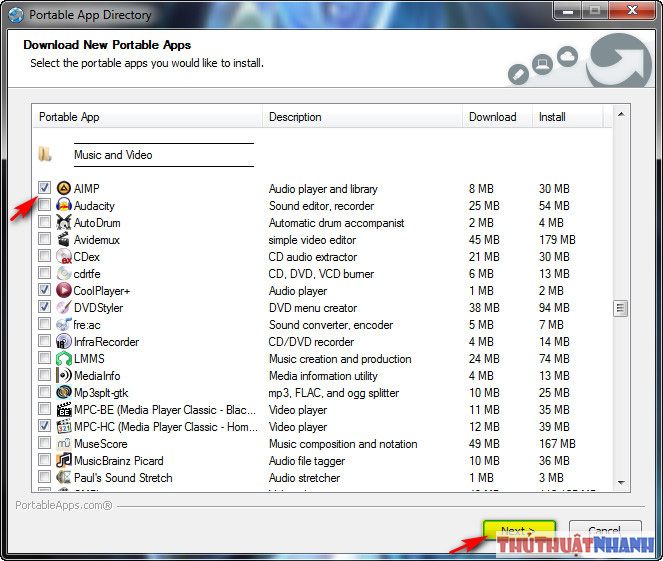This screenshot has width=663, height=561.
Task: Click the Mp3splt-gtk app icon
Action: [63, 392]
